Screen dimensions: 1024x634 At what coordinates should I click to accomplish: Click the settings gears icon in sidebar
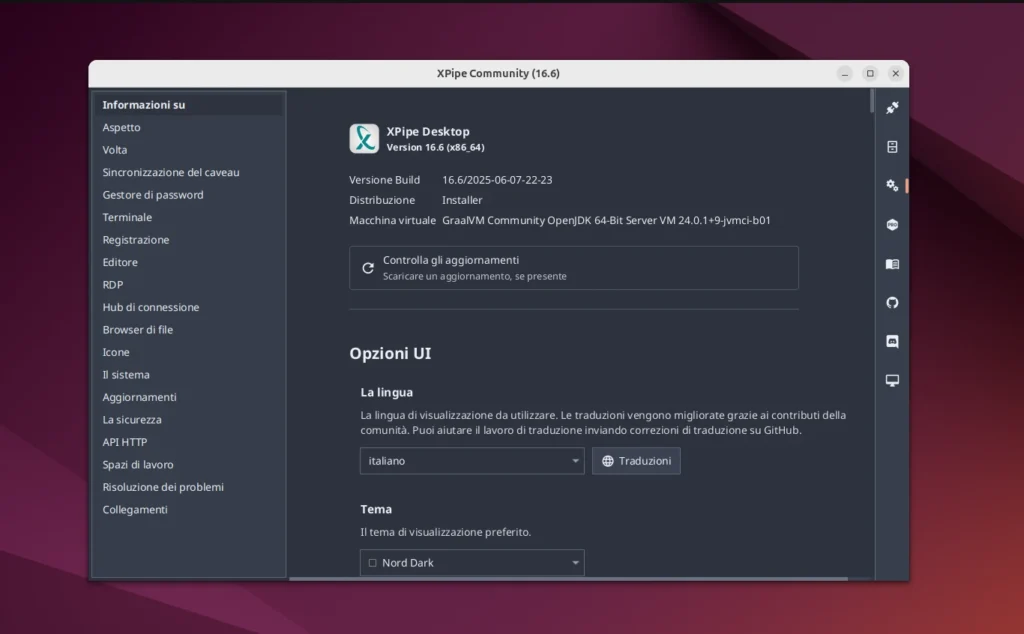pos(892,185)
